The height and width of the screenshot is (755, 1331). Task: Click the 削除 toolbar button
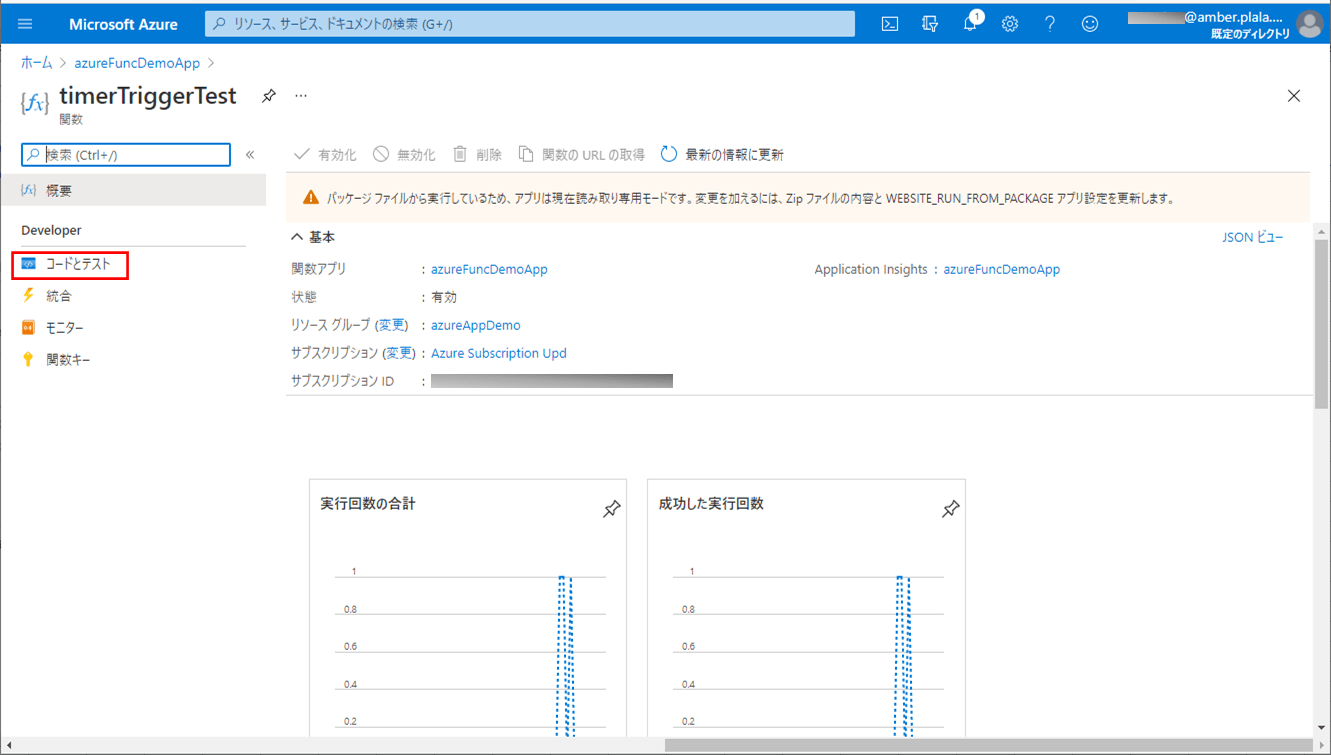(x=477, y=155)
